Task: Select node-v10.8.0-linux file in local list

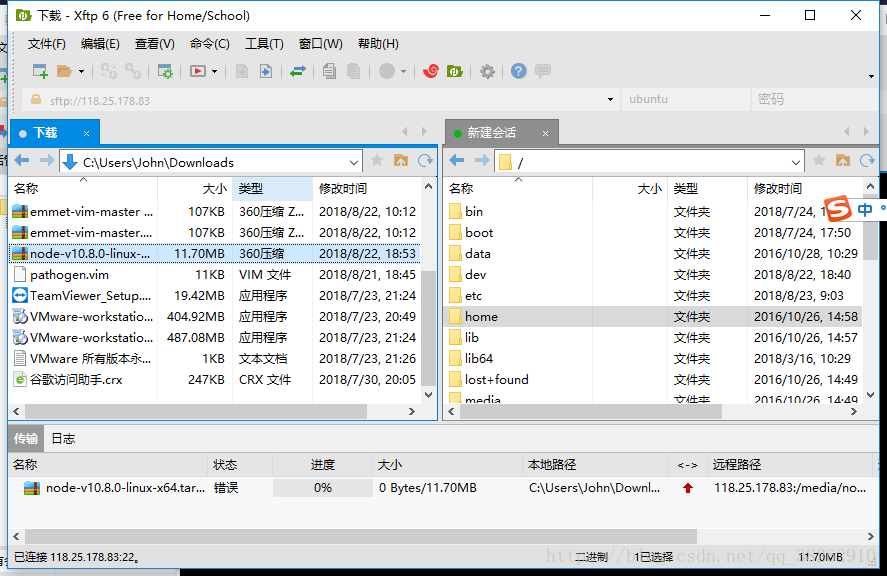Action: [215, 253]
